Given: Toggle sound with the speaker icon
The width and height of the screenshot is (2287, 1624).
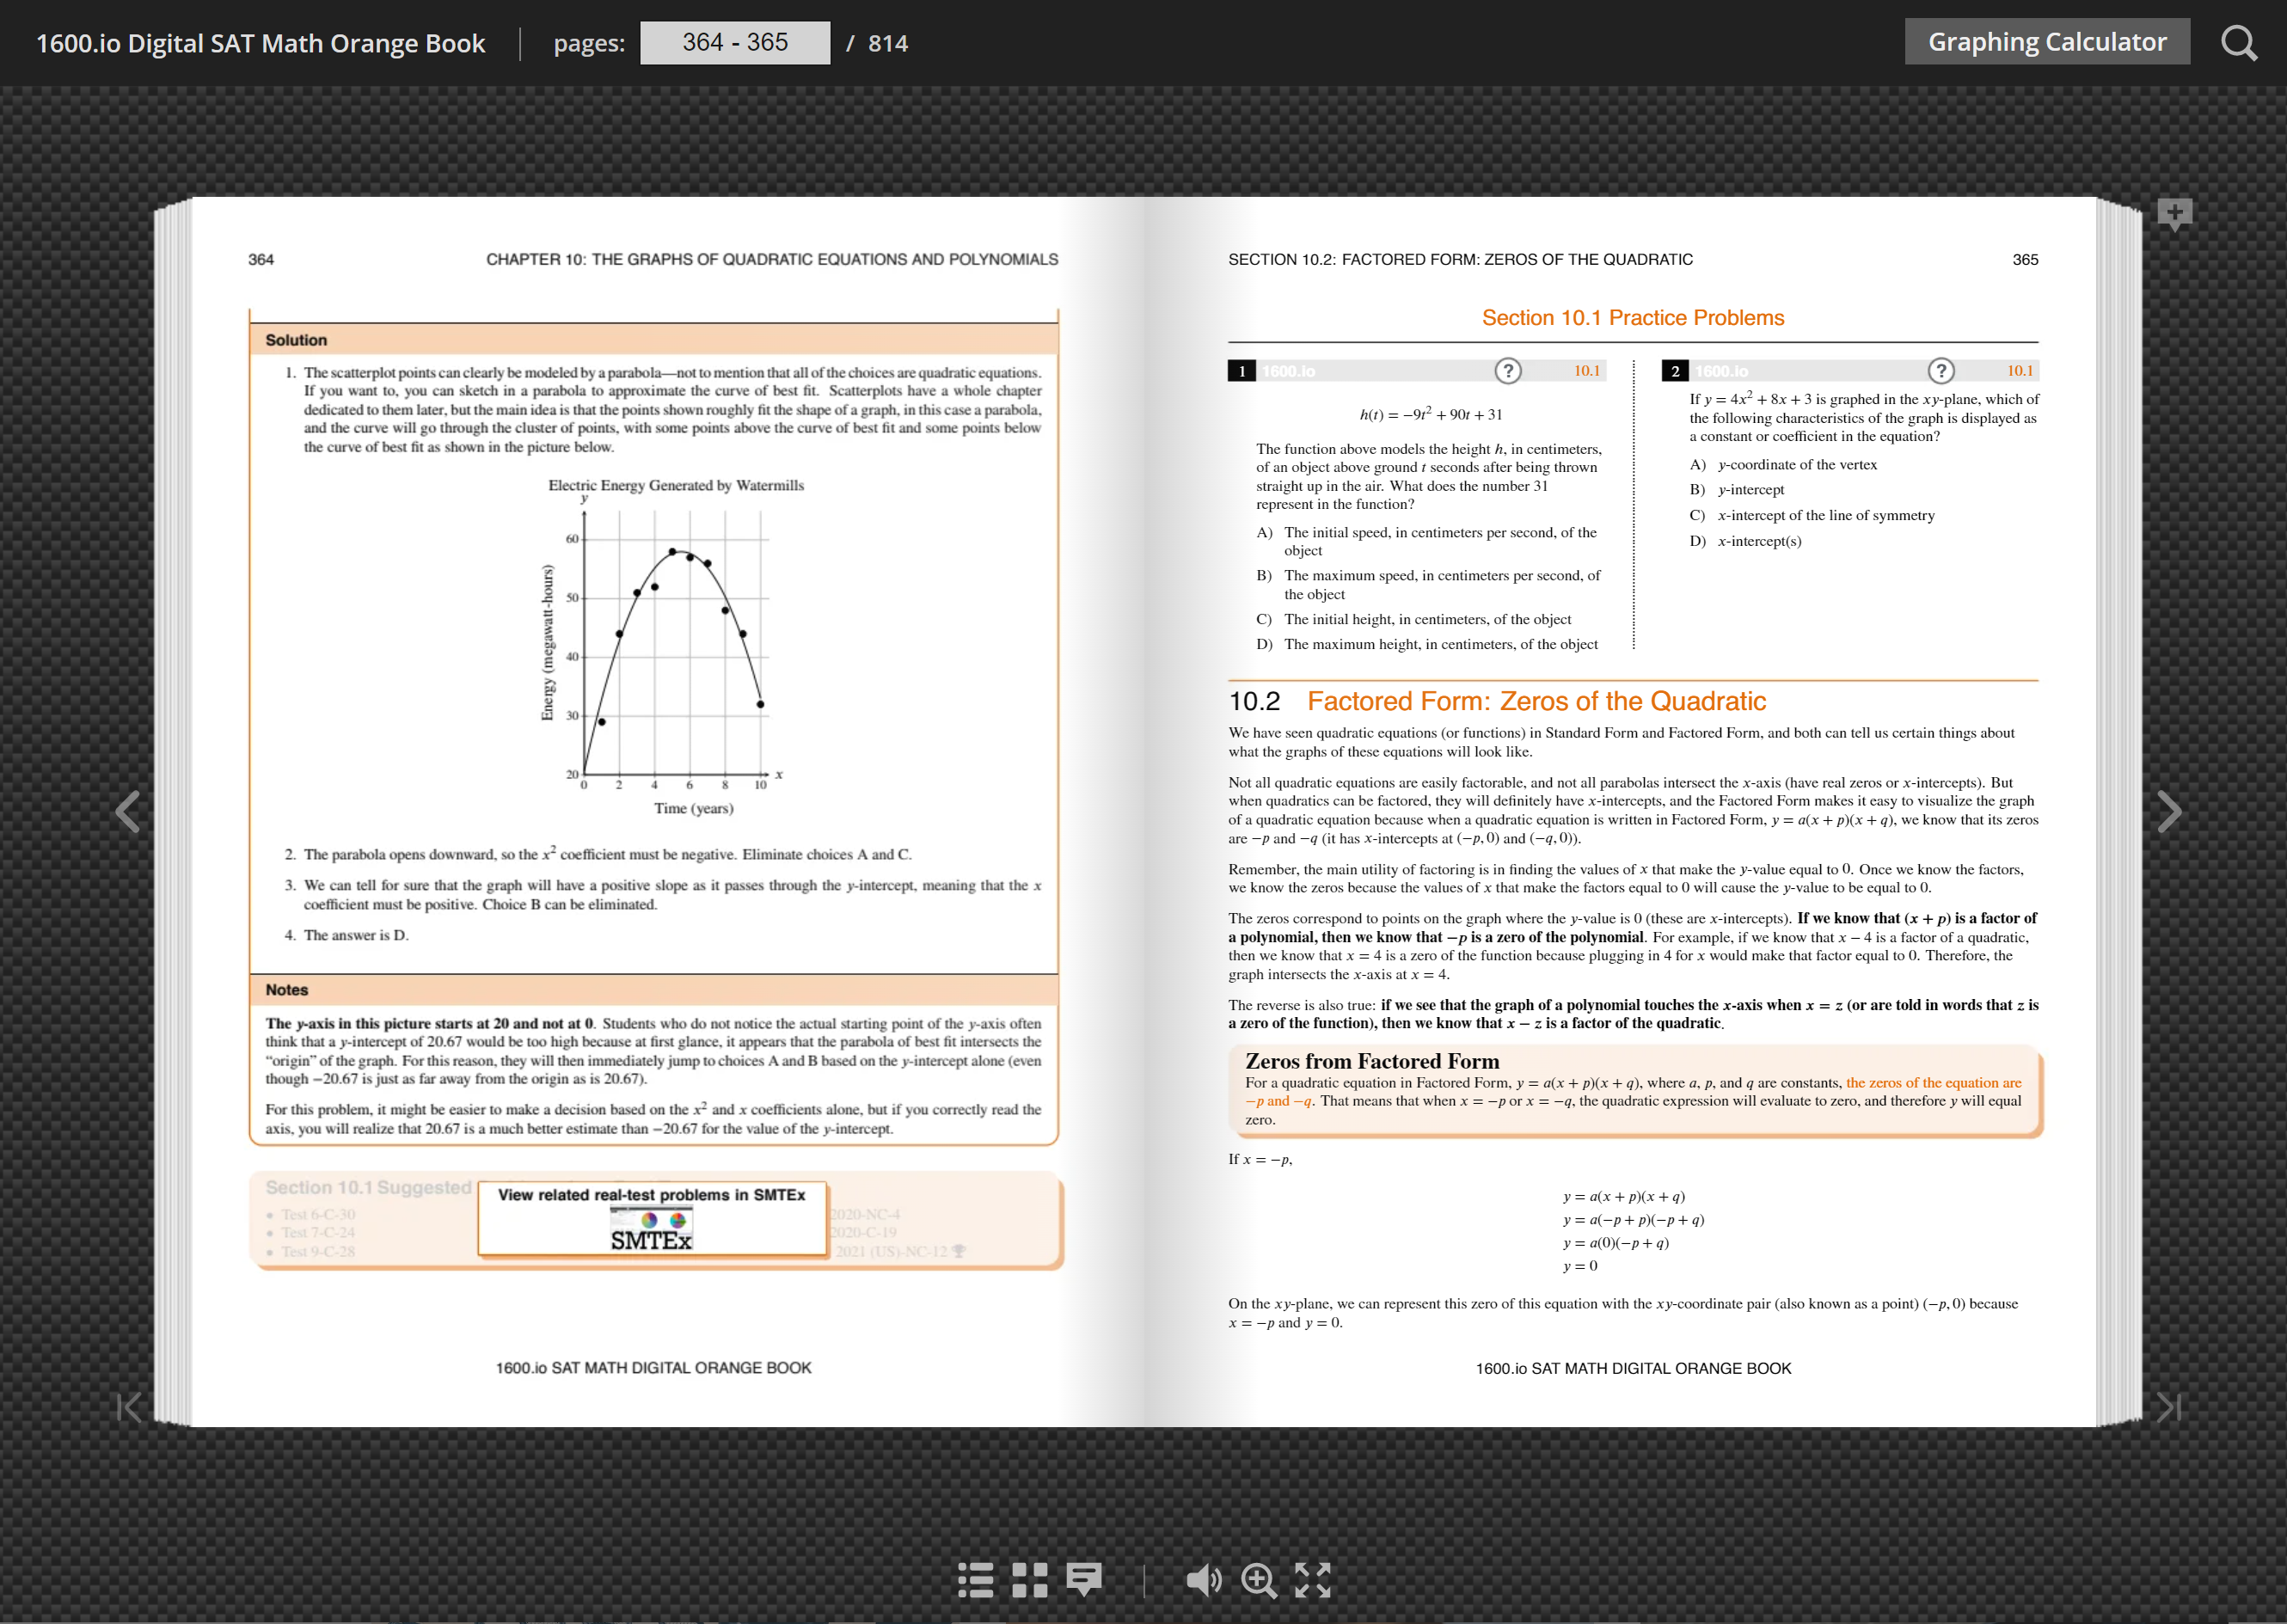Looking at the screenshot, I should (1203, 1580).
